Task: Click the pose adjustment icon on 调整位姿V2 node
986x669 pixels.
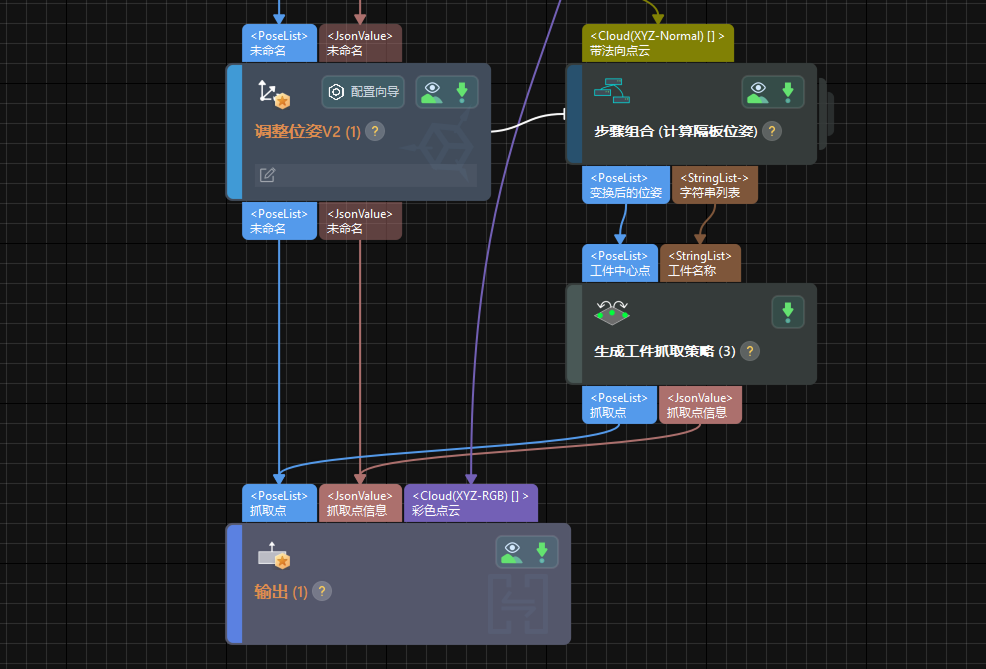Action: [x=270, y=92]
